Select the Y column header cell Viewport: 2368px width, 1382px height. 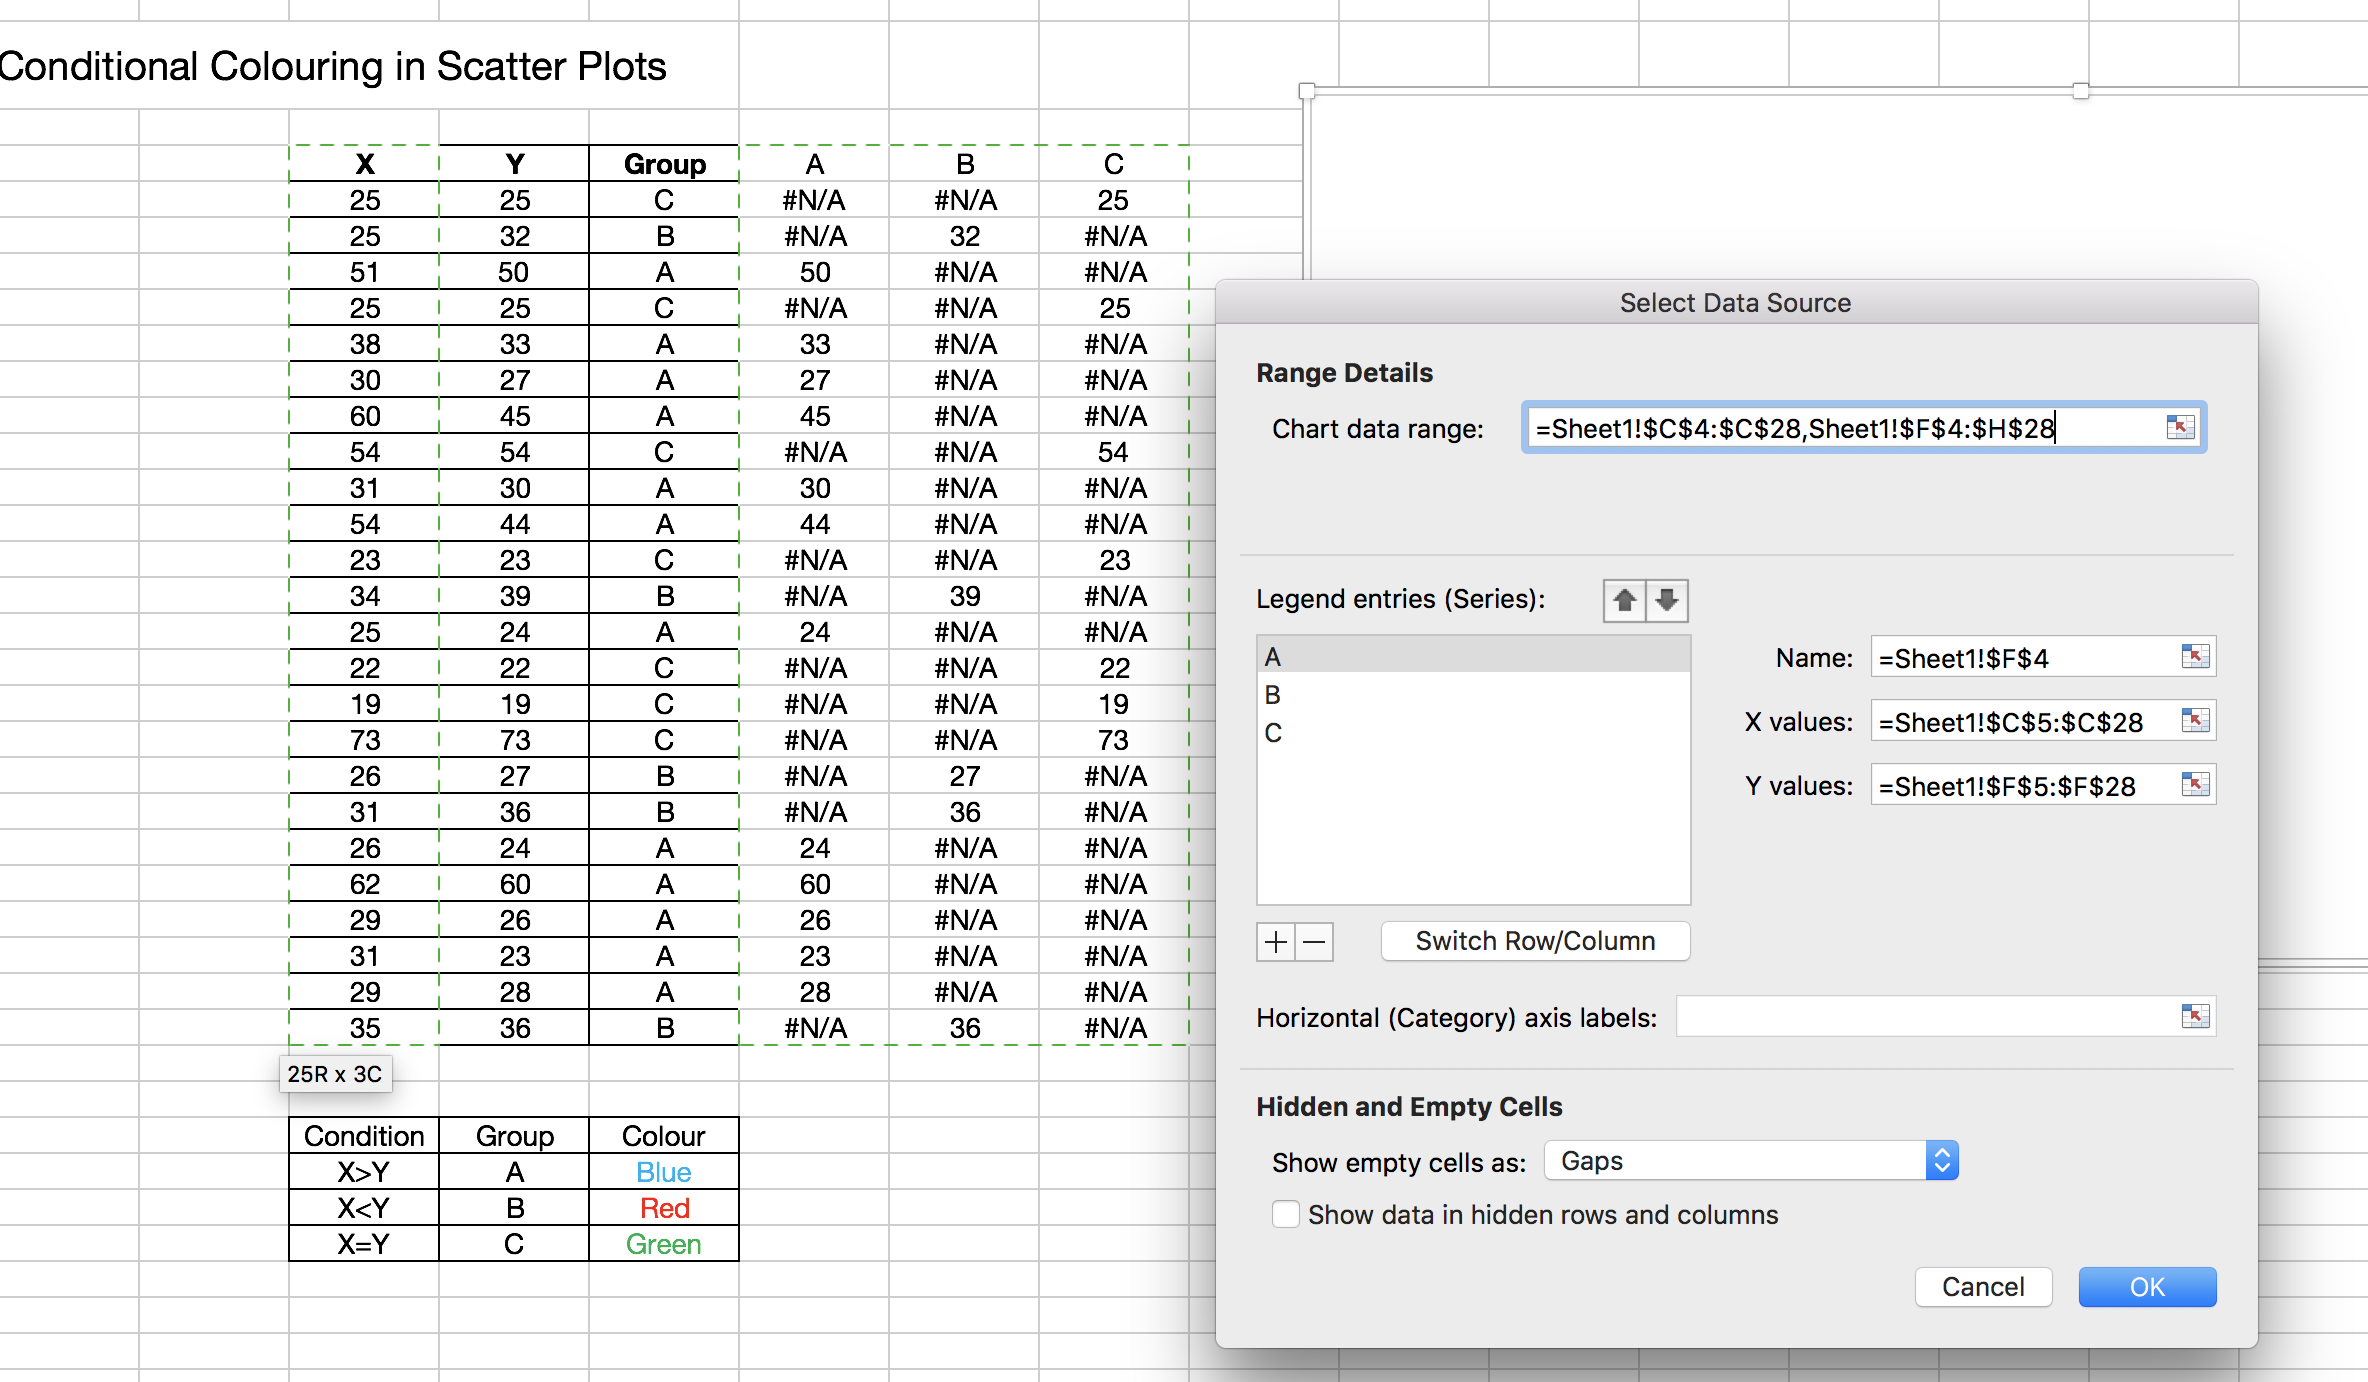515,164
